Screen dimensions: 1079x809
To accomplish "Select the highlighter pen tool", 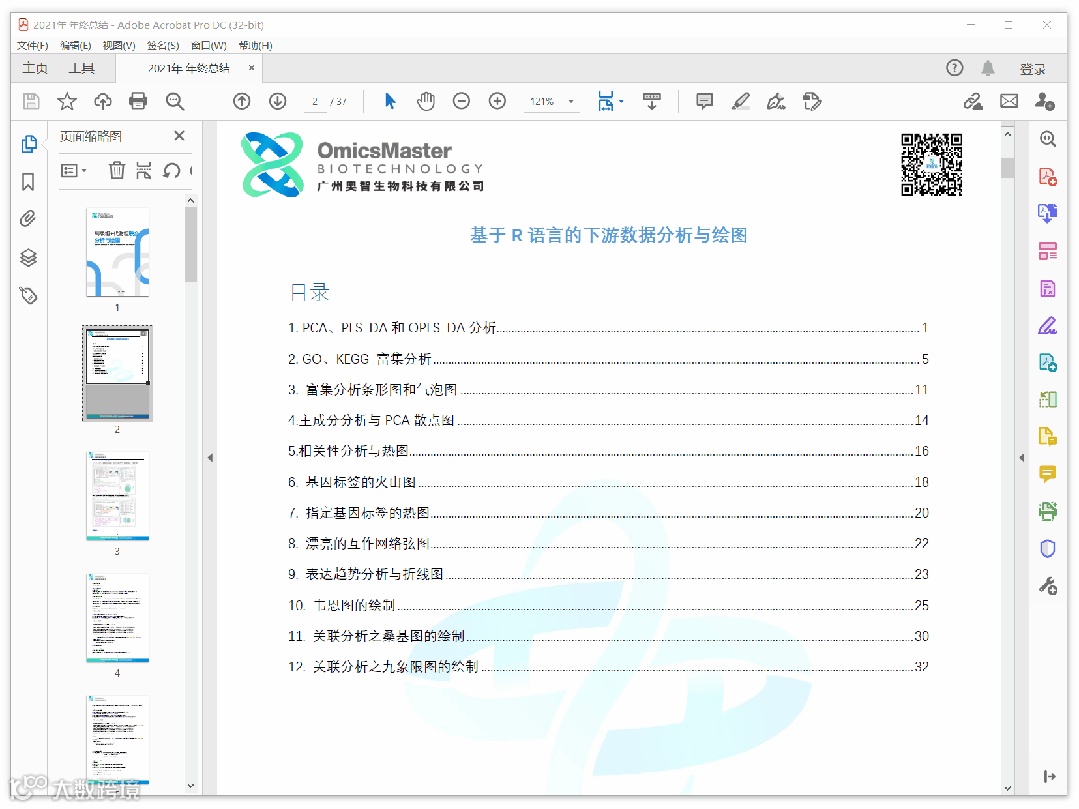I will (x=740, y=102).
